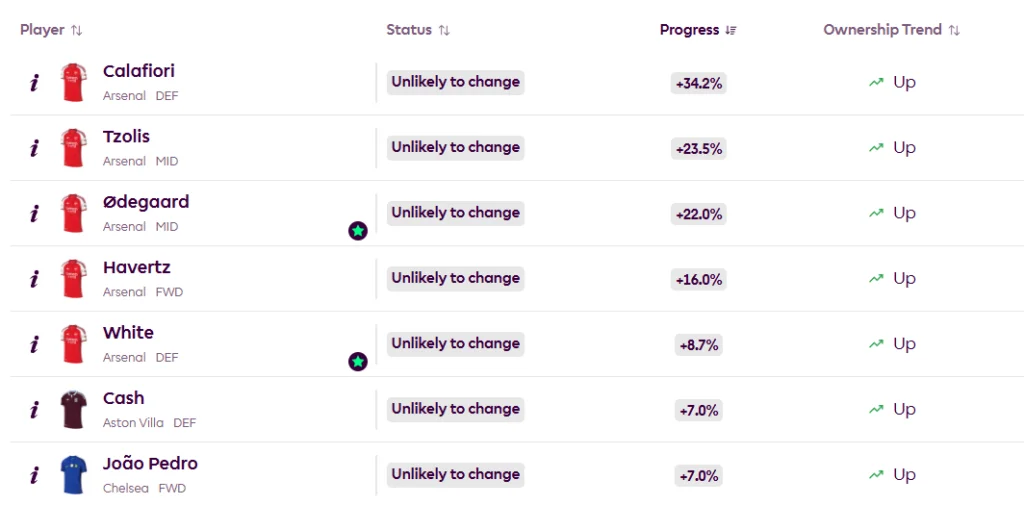
Task: Open info icon for Calafiori
Action: 34,83
